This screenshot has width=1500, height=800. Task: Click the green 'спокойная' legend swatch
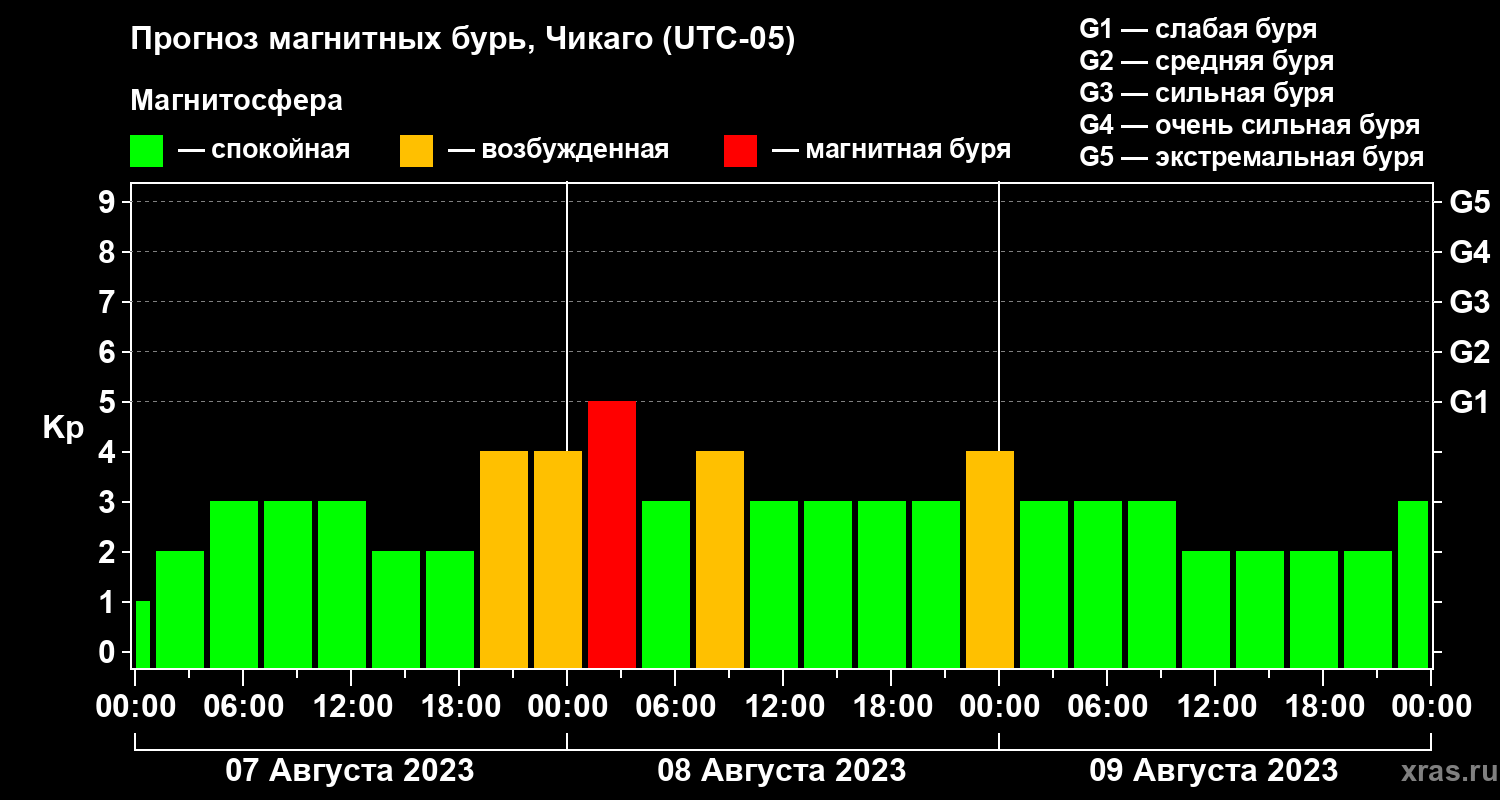(x=146, y=150)
